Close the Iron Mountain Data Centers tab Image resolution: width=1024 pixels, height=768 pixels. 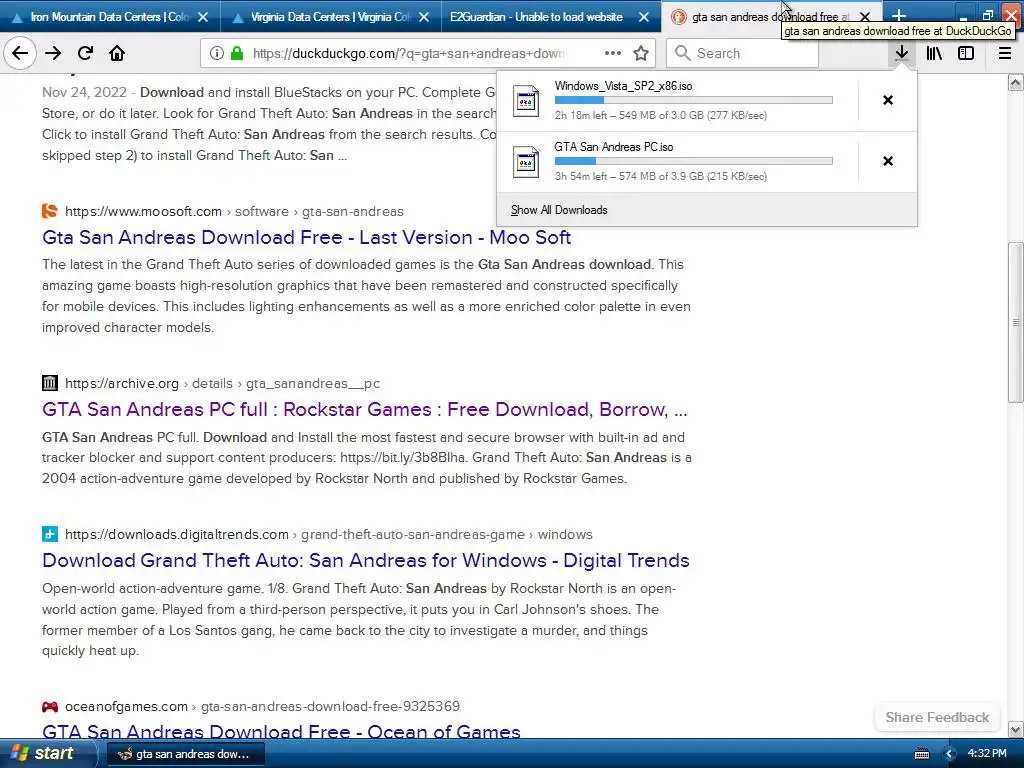pyautogui.click(x=203, y=17)
